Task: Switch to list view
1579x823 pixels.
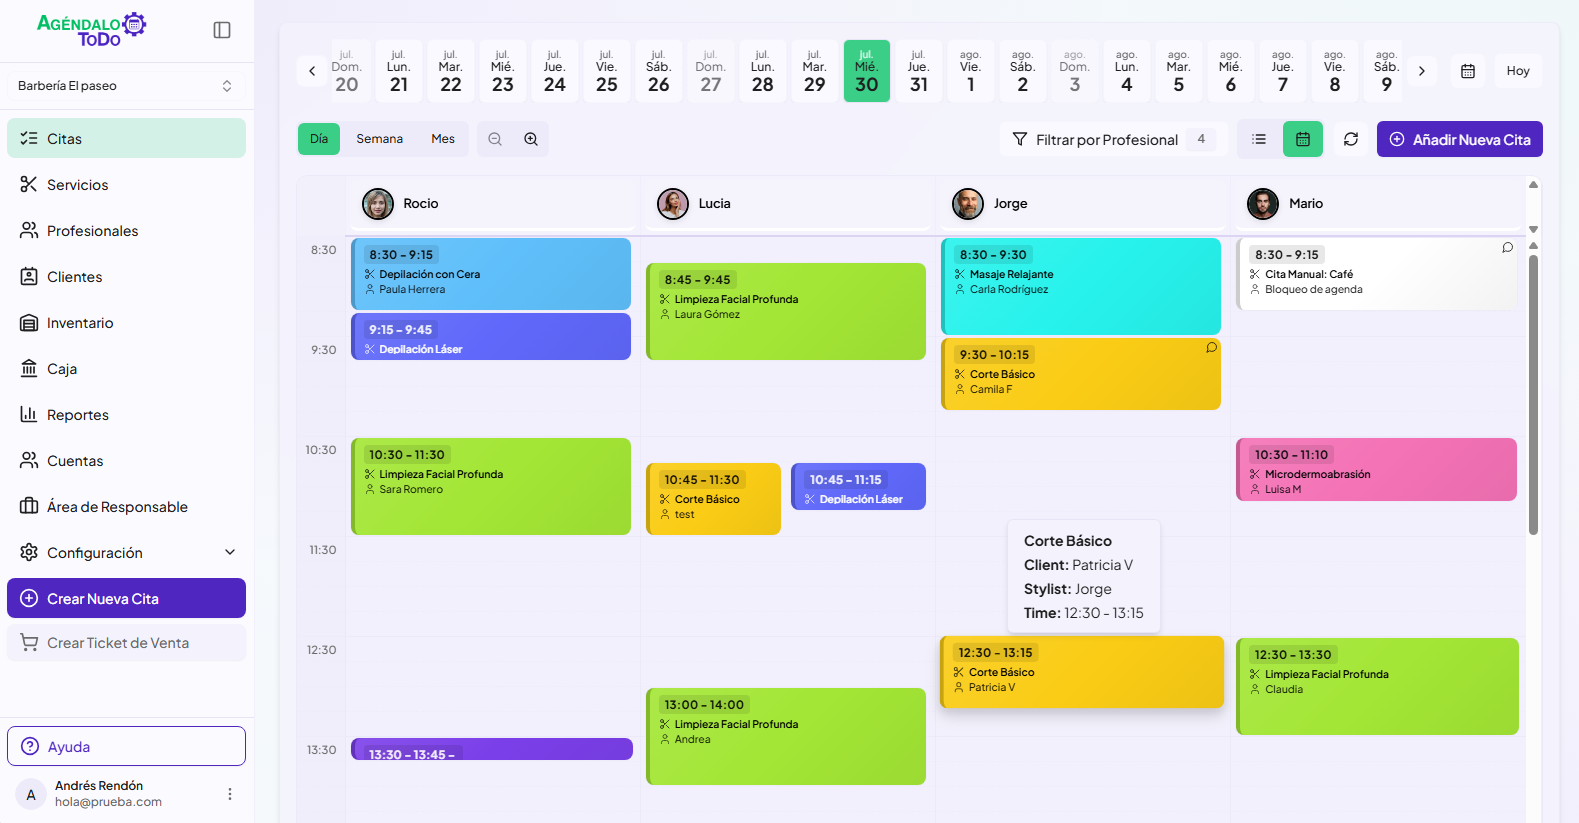Action: pos(1259,139)
